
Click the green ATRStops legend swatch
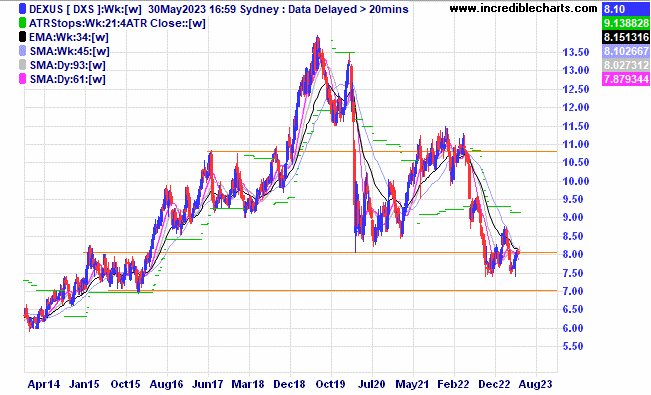click(22, 23)
